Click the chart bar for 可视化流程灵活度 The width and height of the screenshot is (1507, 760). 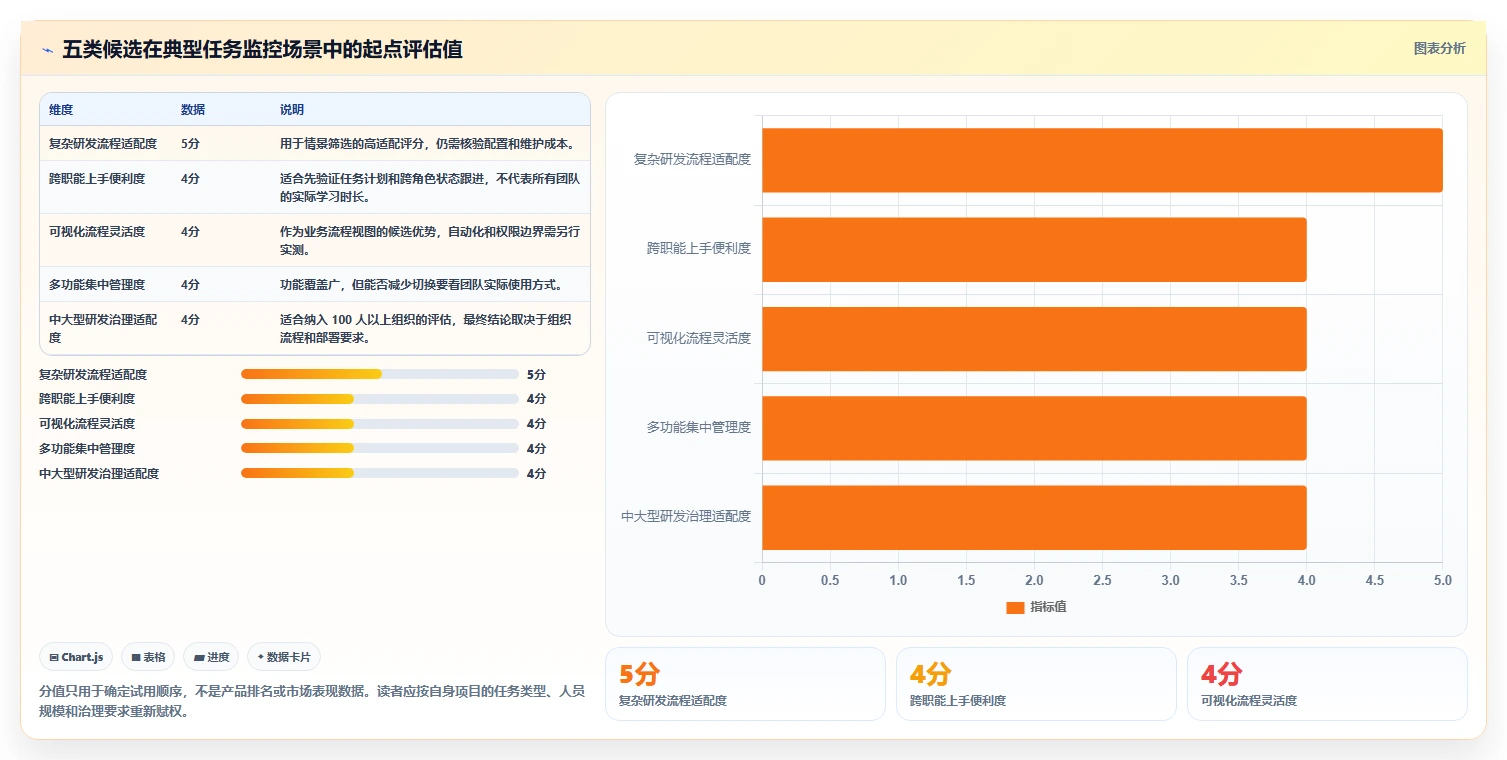coord(1034,338)
